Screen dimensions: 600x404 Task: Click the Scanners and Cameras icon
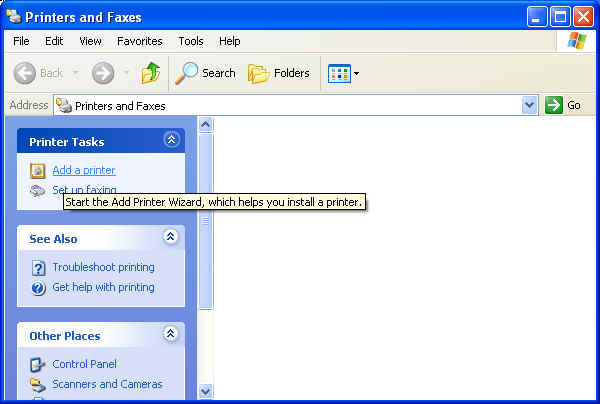click(38, 384)
